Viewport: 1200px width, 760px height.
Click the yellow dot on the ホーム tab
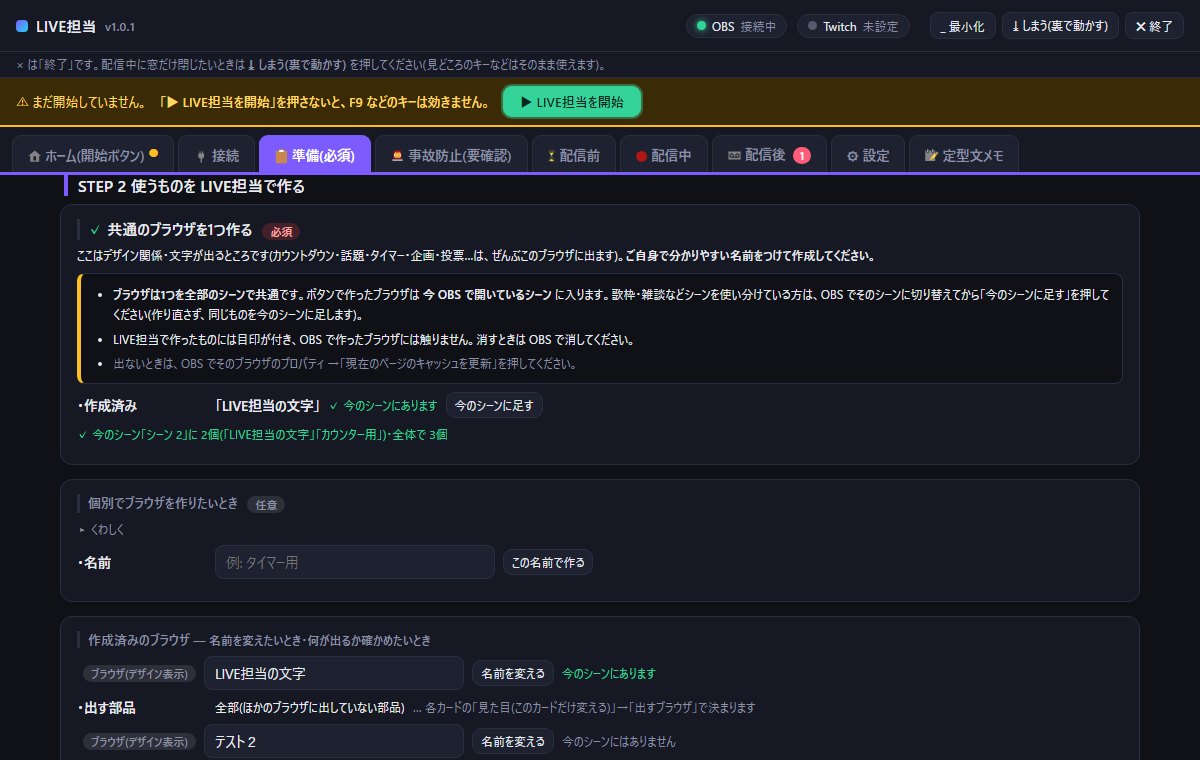point(154,154)
